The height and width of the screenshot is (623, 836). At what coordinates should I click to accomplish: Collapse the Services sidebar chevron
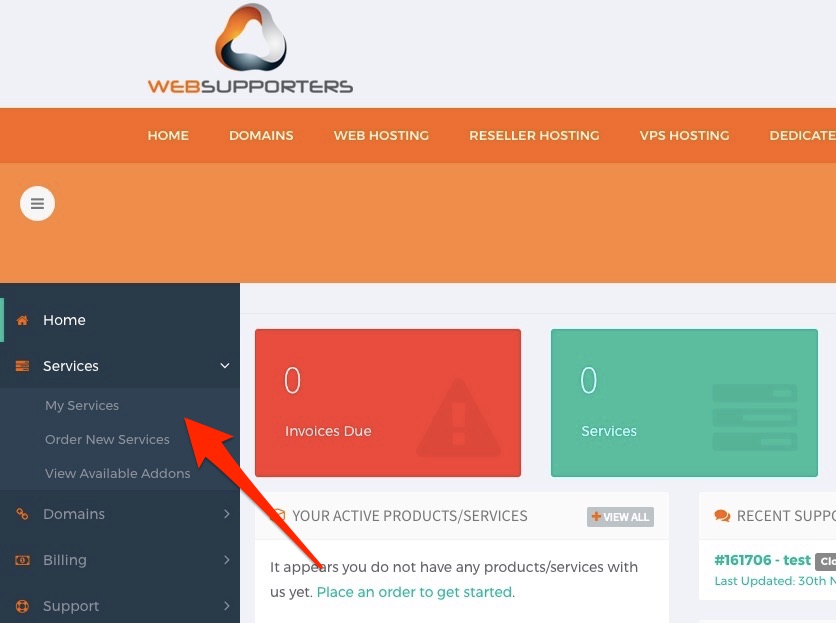pyautogui.click(x=225, y=366)
